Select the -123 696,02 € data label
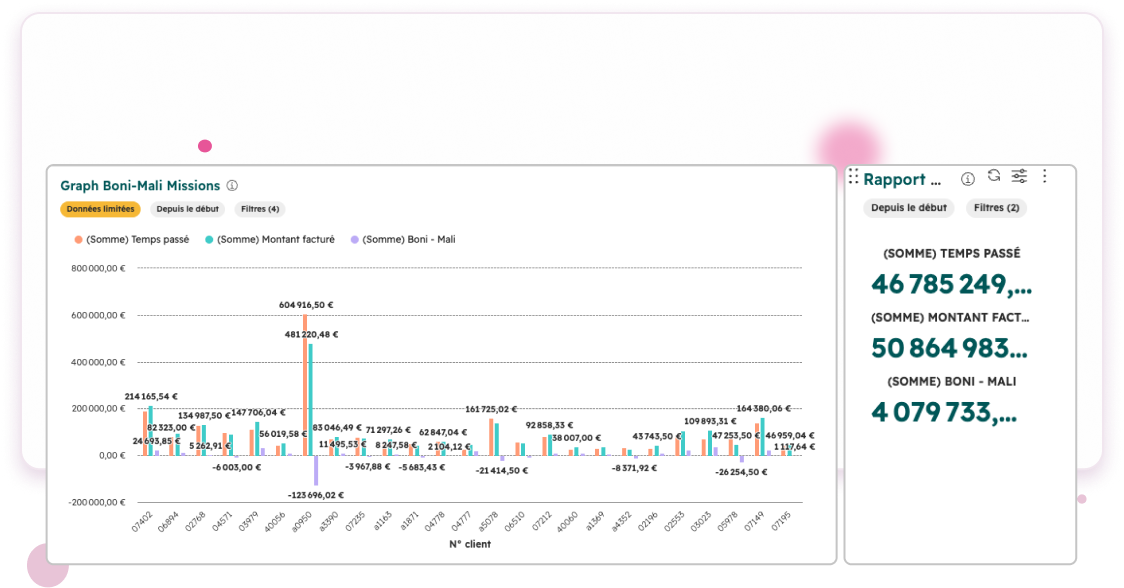The height and width of the screenshot is (588, 1124). click(x=315, y=495)
